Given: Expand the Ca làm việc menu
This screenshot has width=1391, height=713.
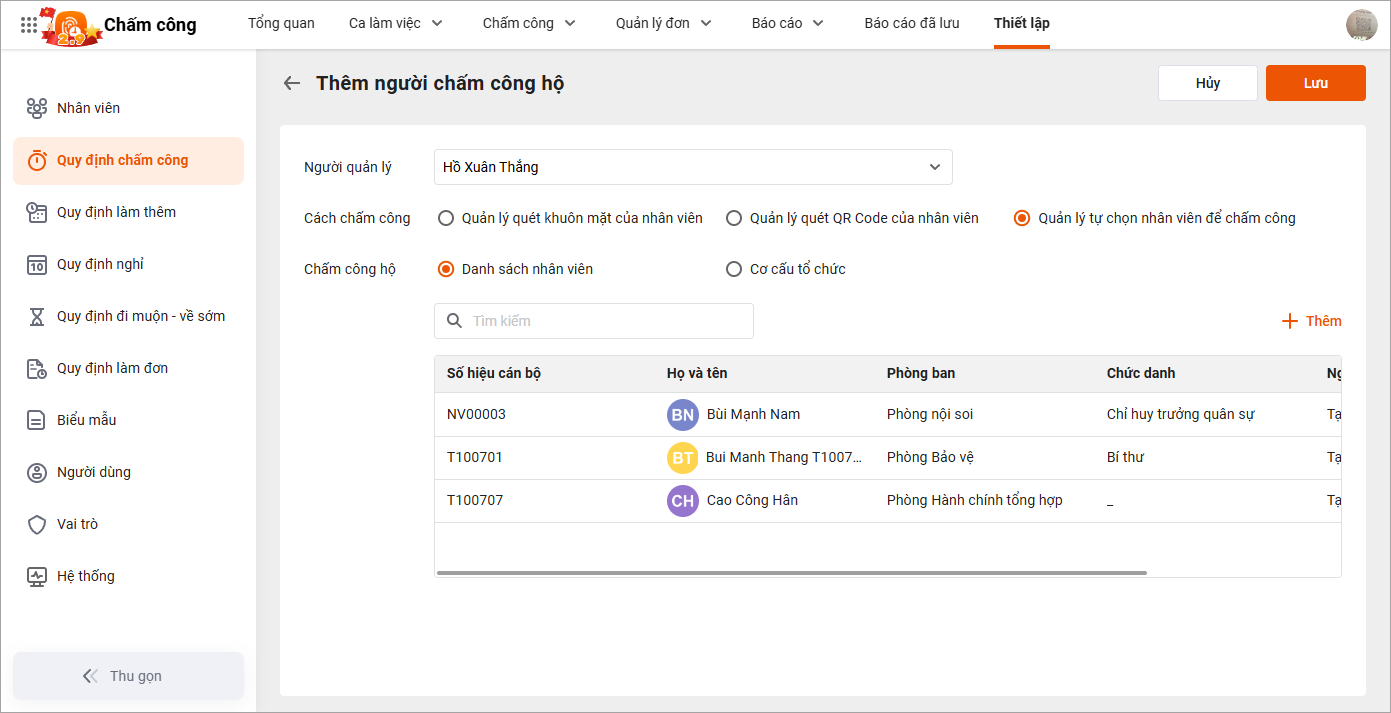Looking at the screenshot, I should (395, 23).
